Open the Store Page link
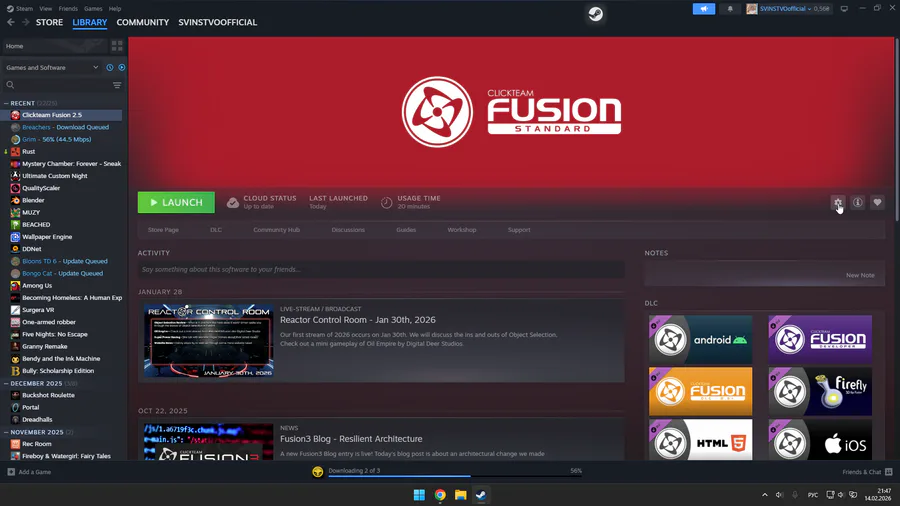The width and height of the screenshot is (900, 506). [163, 229]
